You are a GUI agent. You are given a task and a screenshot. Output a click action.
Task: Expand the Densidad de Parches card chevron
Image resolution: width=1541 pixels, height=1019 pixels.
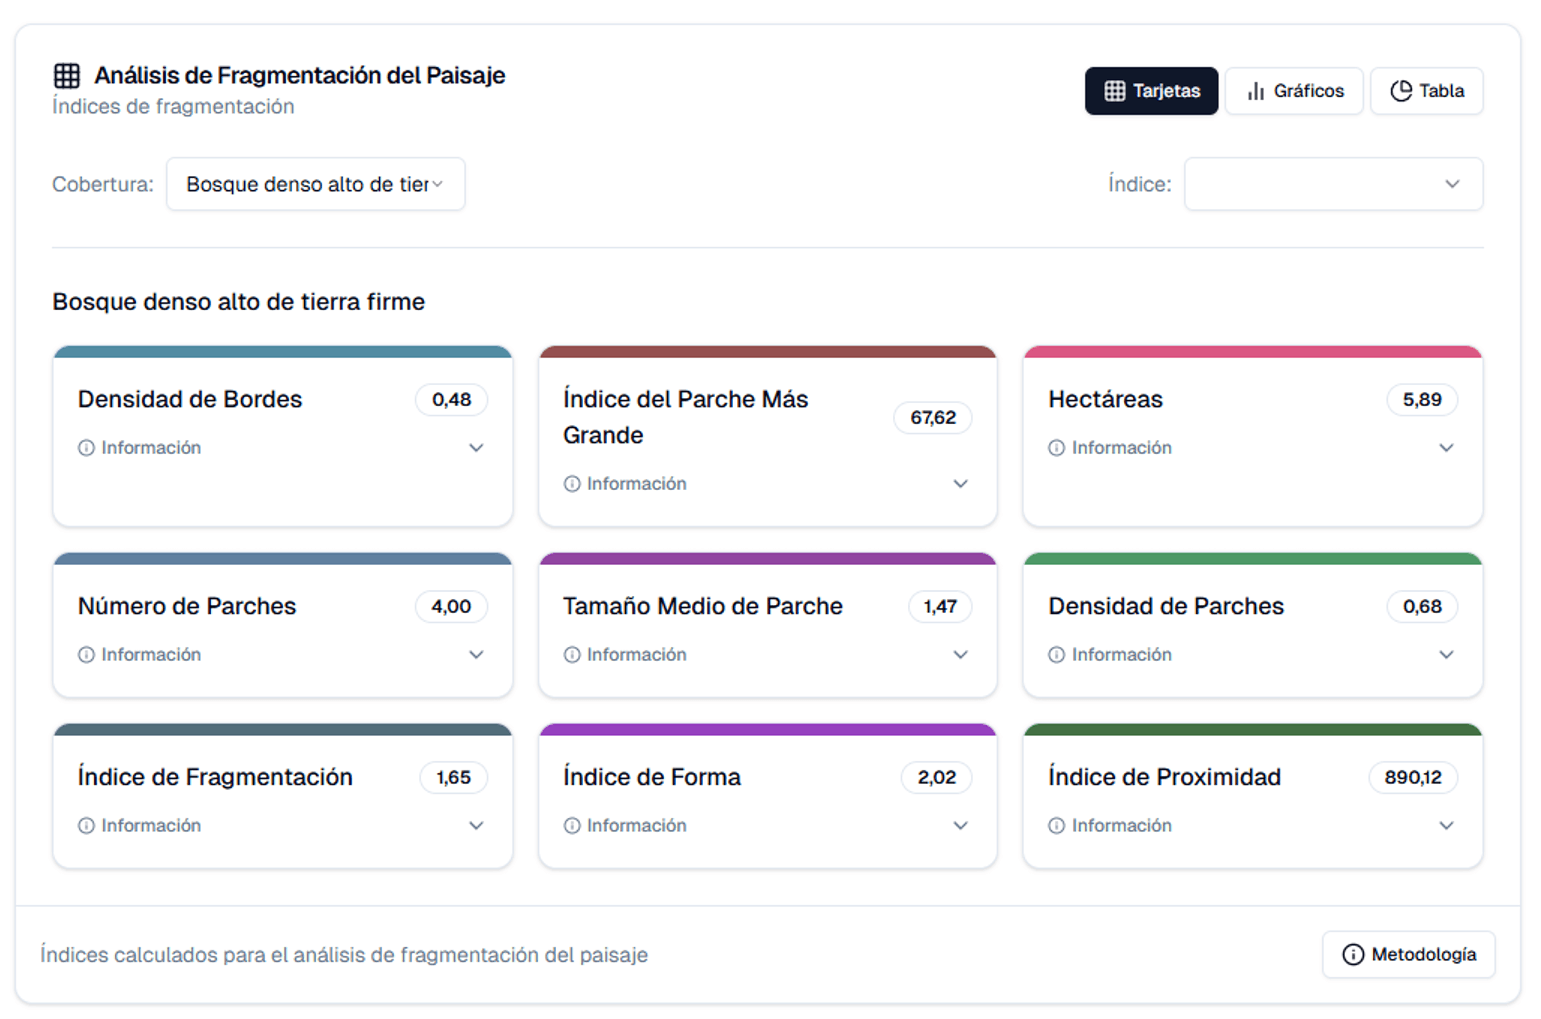(1446, 655)
